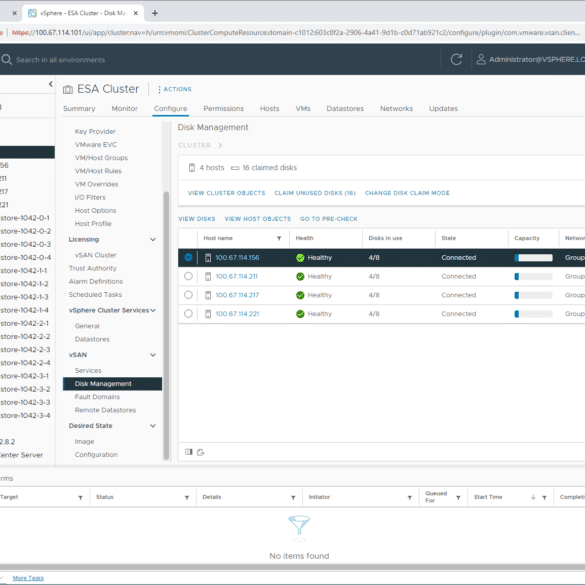Click the Start Time column filter icon
Screen dimensions: 585x585
click(x=544, y=498)
